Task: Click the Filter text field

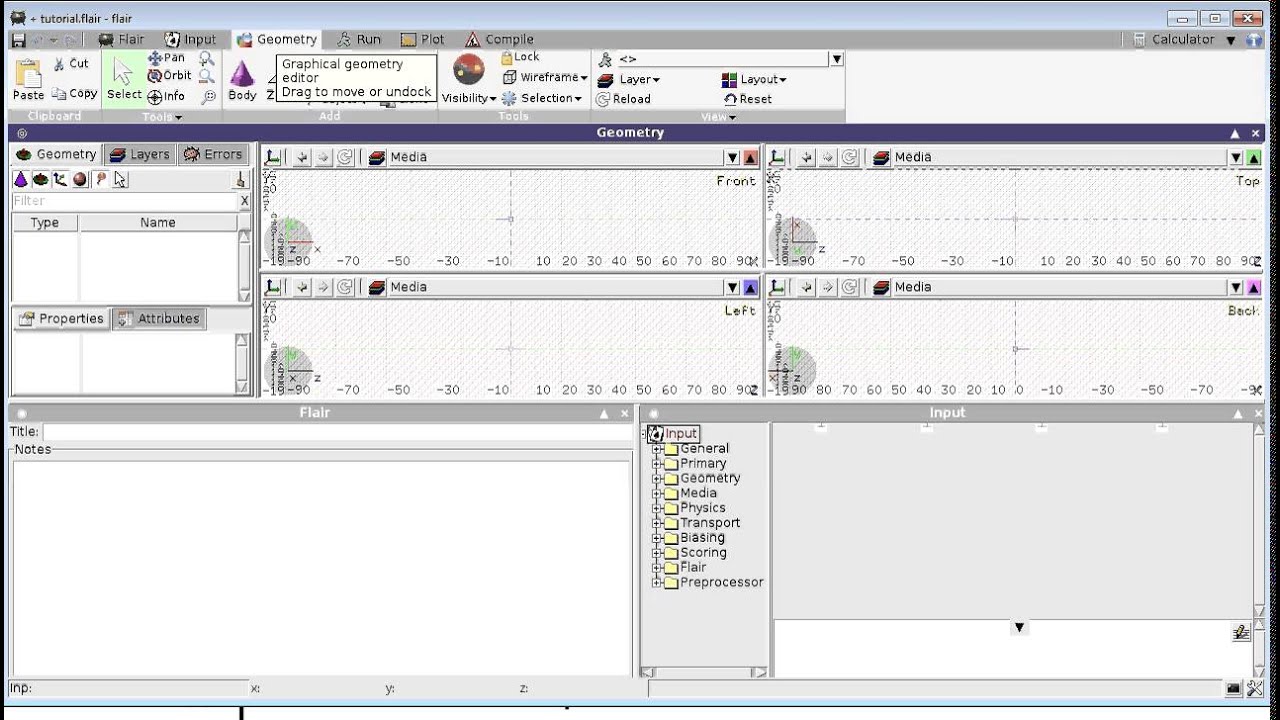Action: 125,201
